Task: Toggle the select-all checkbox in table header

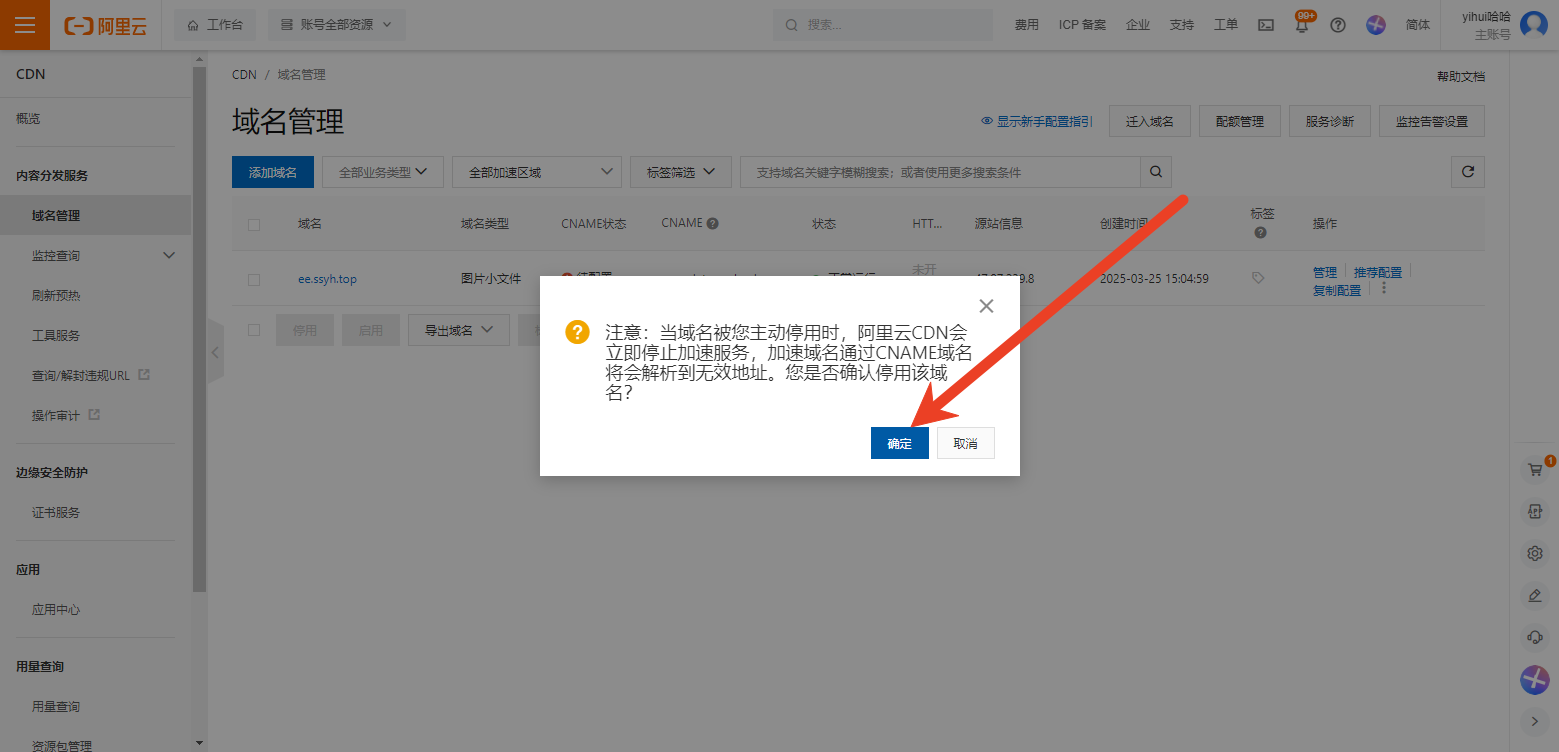Action: 254,224
